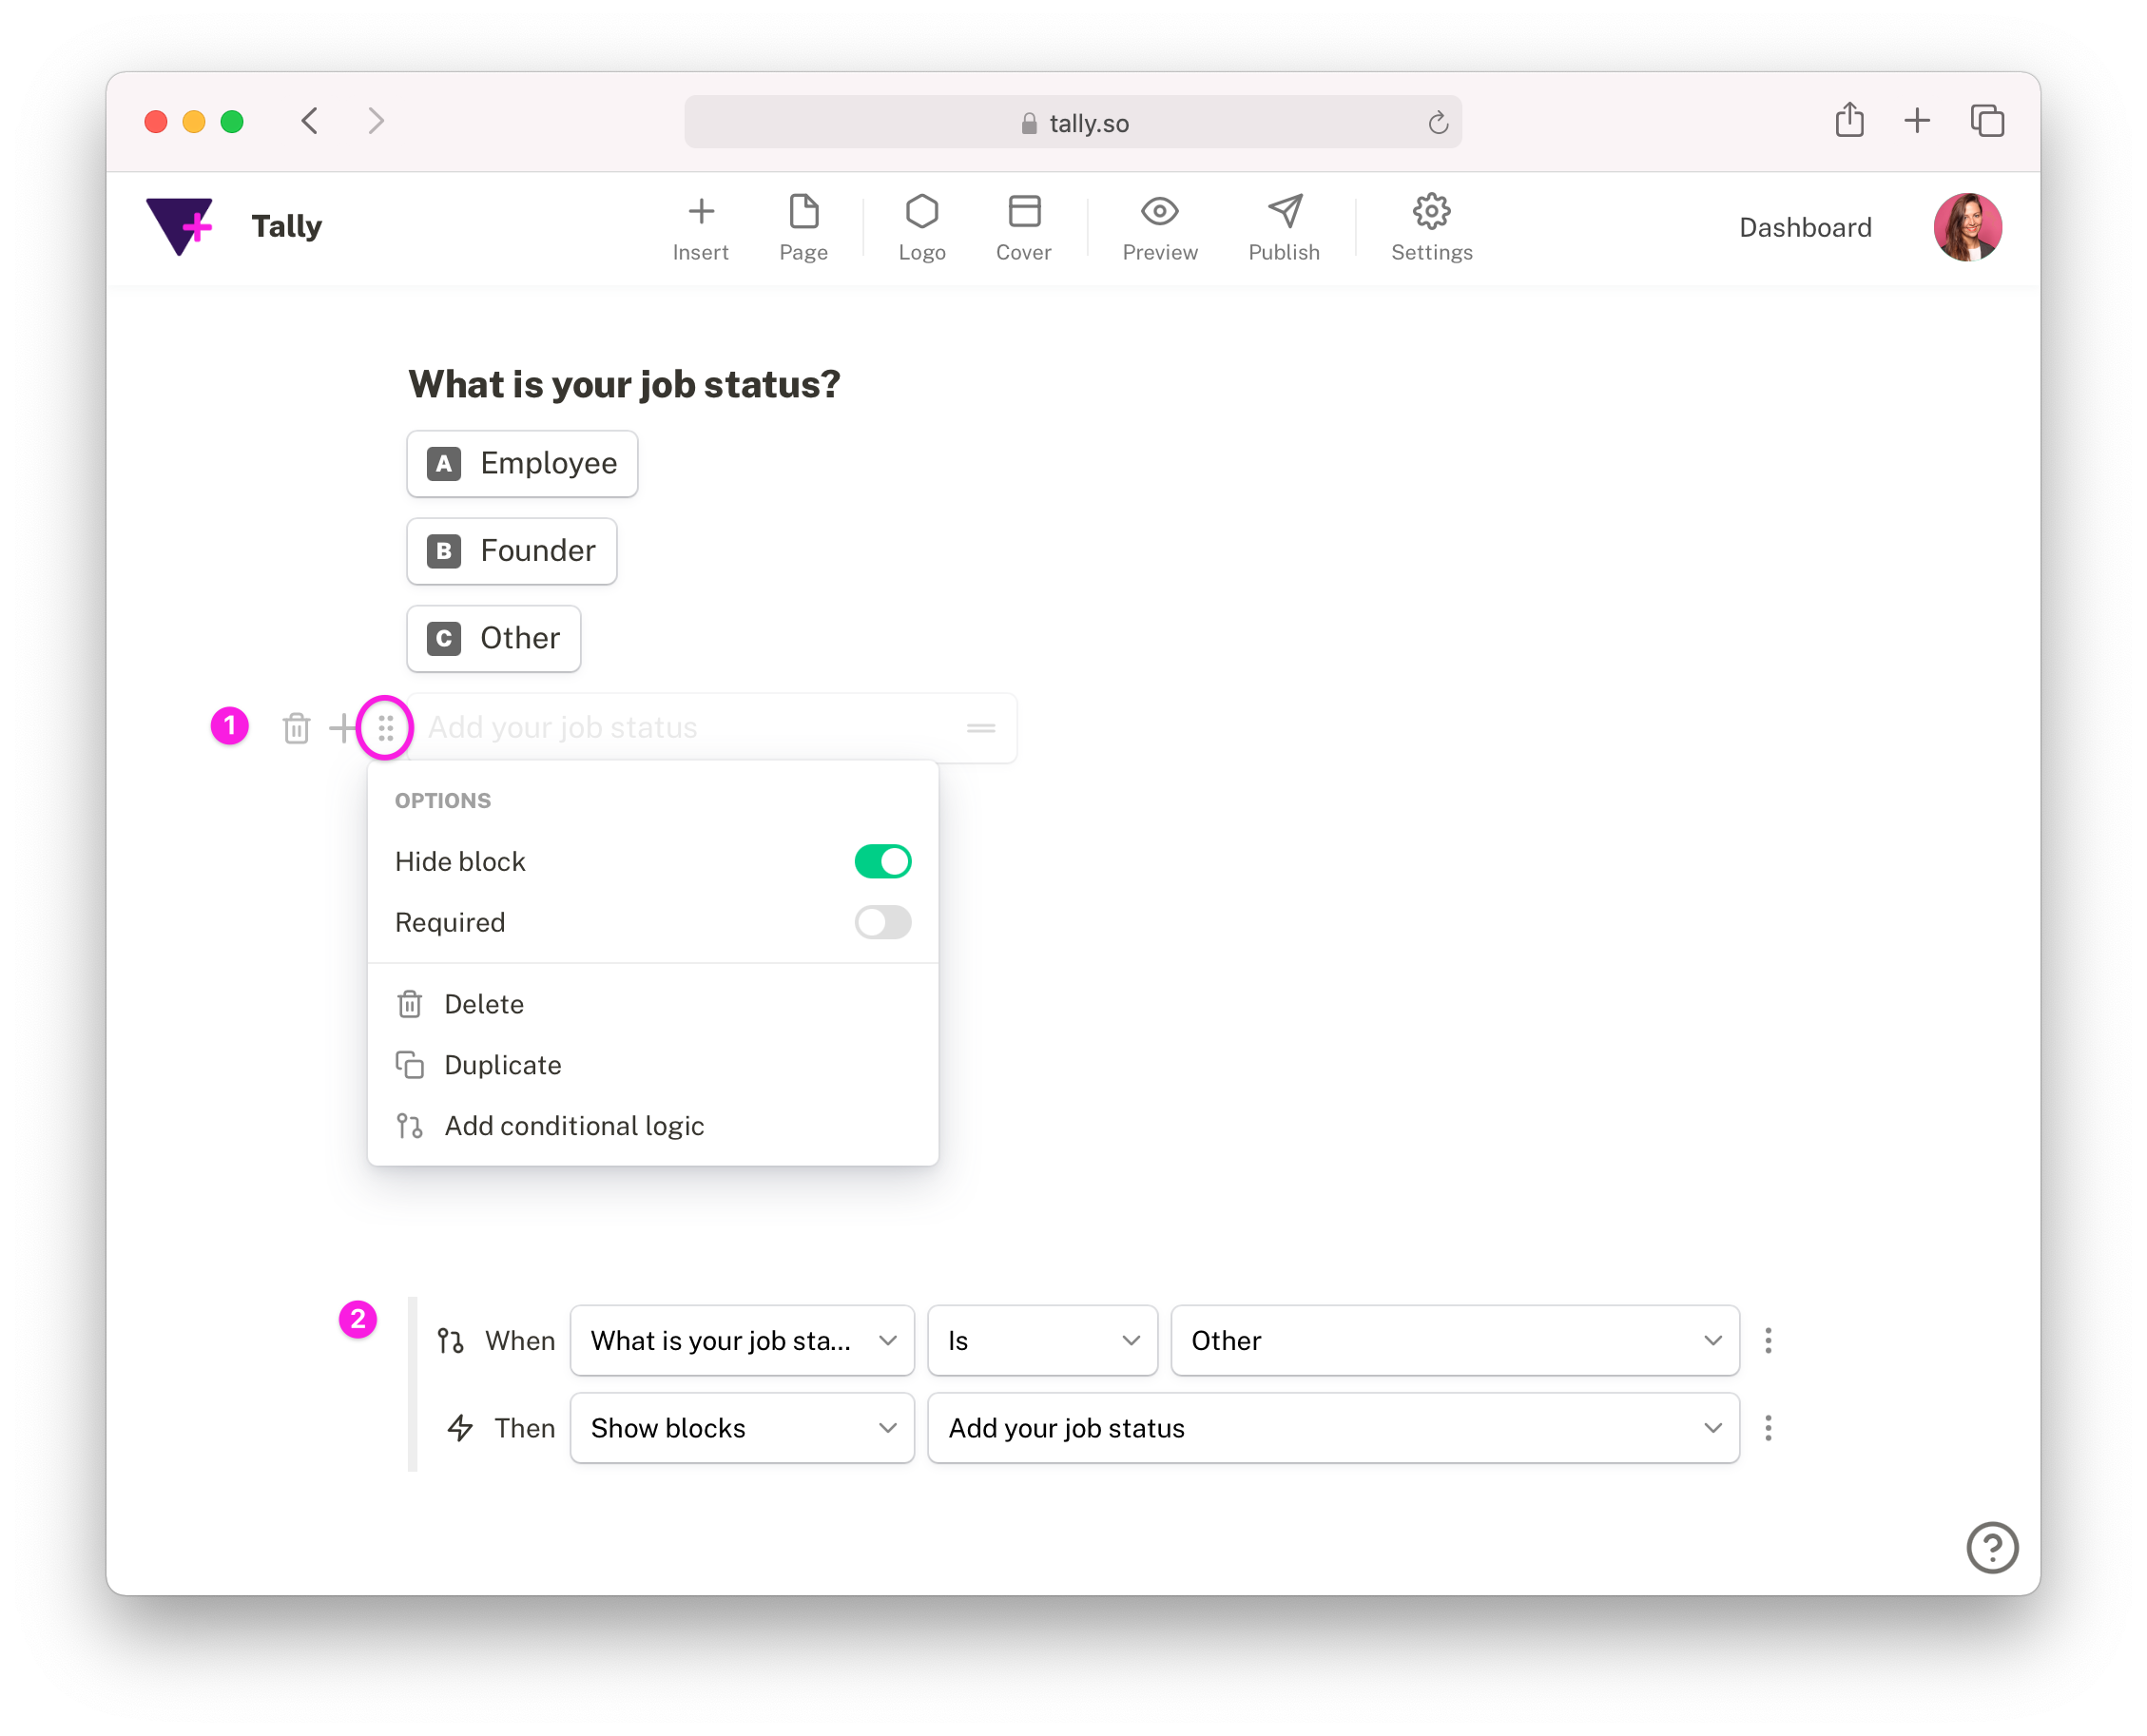
Task: Click the short-text lines icon in the input
Action: (x=981, y=728)
